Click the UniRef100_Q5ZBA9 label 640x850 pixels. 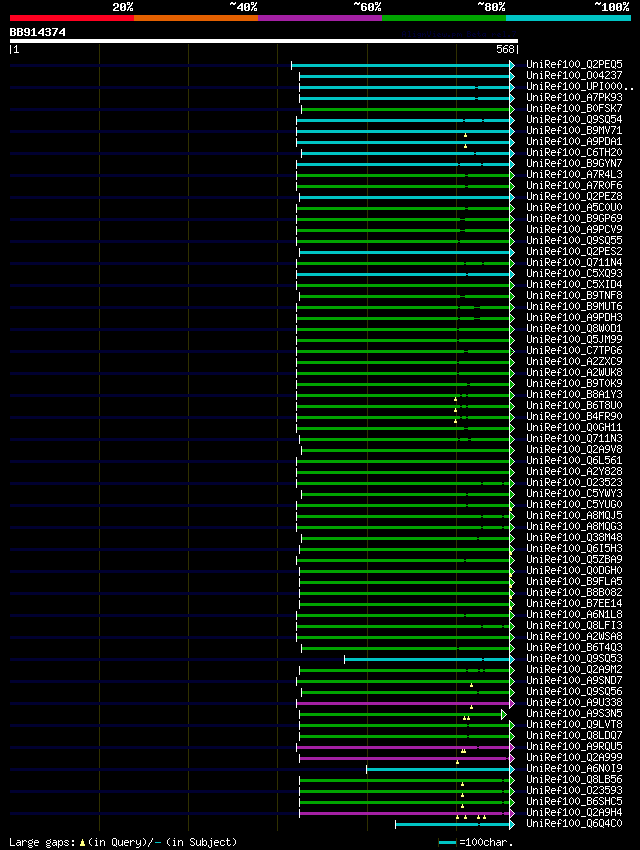coord(574,559)
